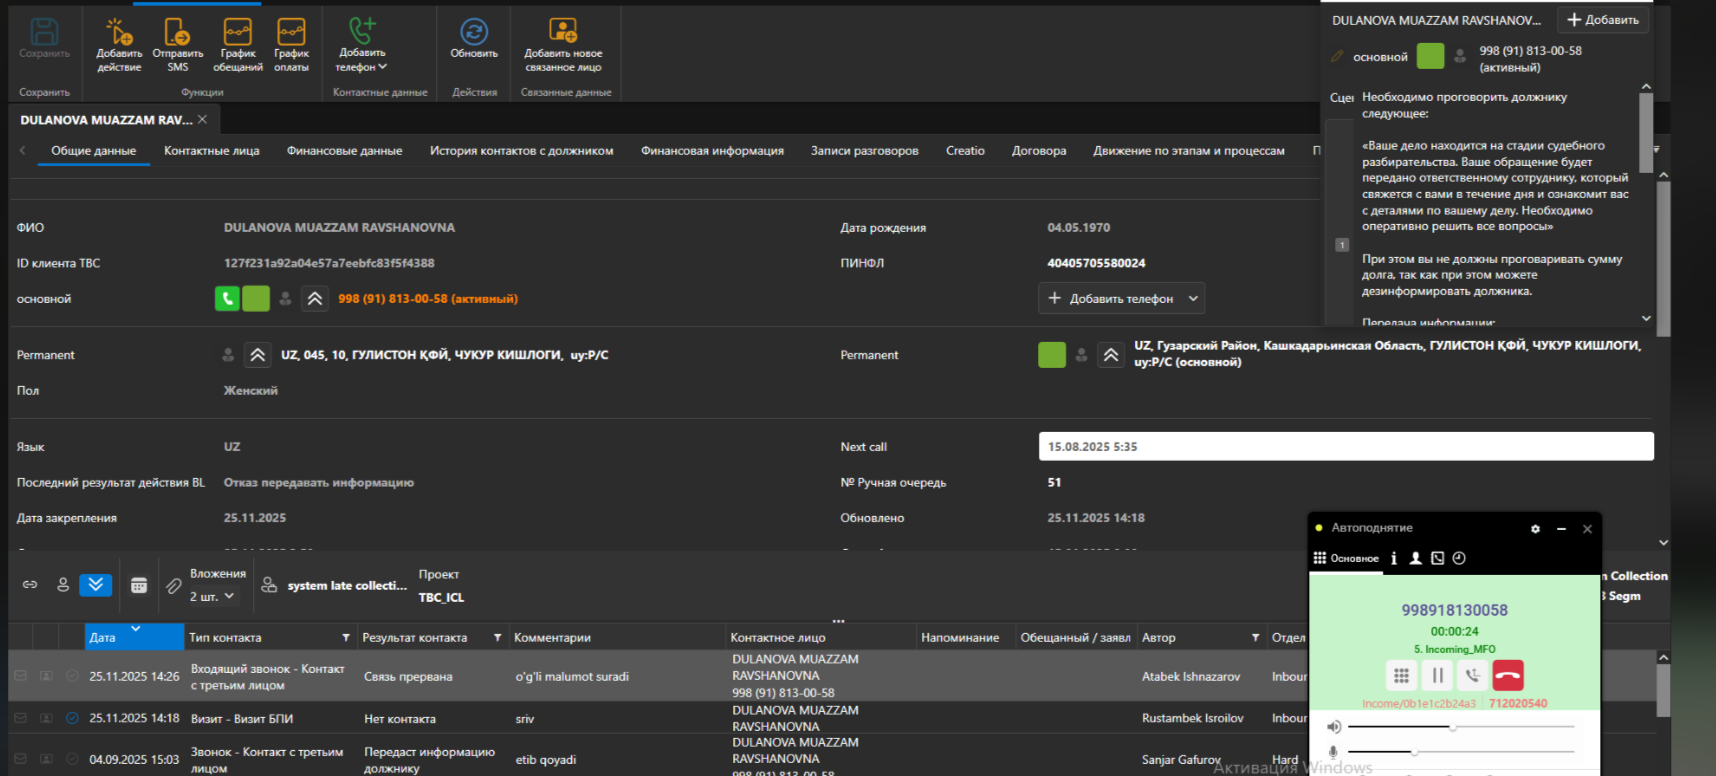Dial the основной number with green phone icon
Viewport: 1716px width, 776px height.
click(x=227, y=299)
